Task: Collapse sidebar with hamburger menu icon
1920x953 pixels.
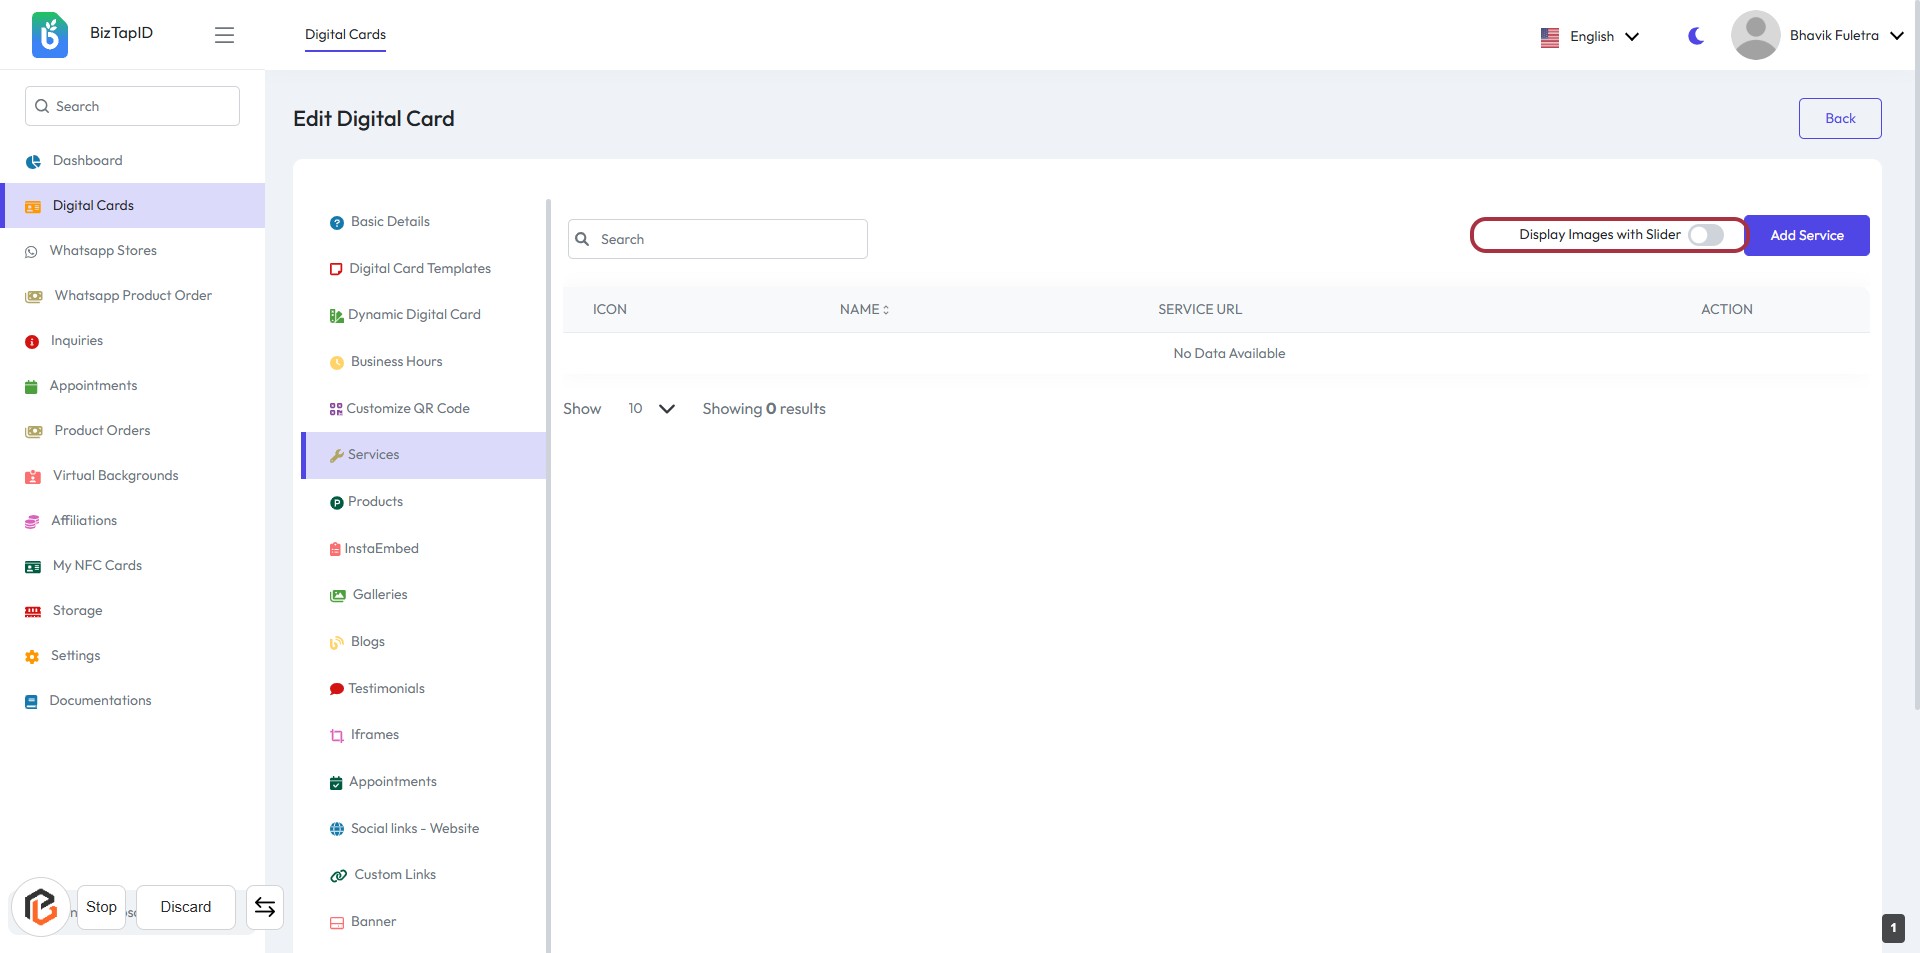Action: tap(224, 35)
